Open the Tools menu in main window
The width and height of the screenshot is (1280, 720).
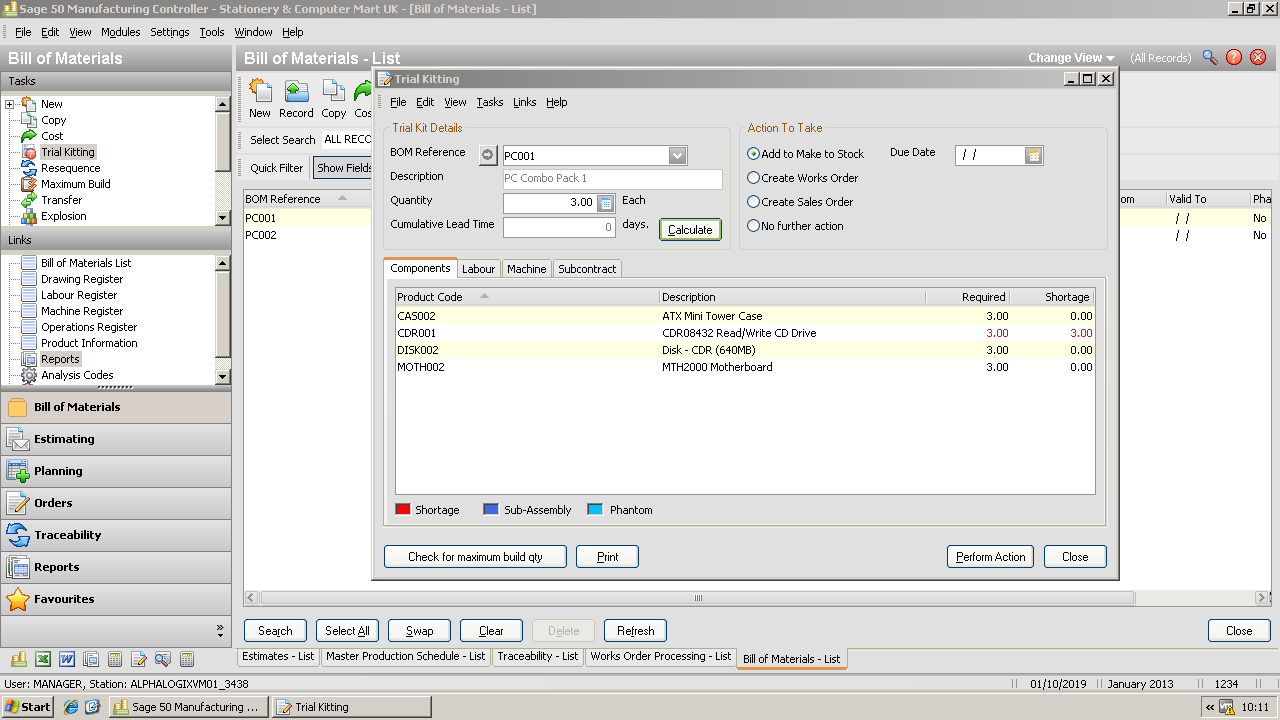[x=212, y=32]
